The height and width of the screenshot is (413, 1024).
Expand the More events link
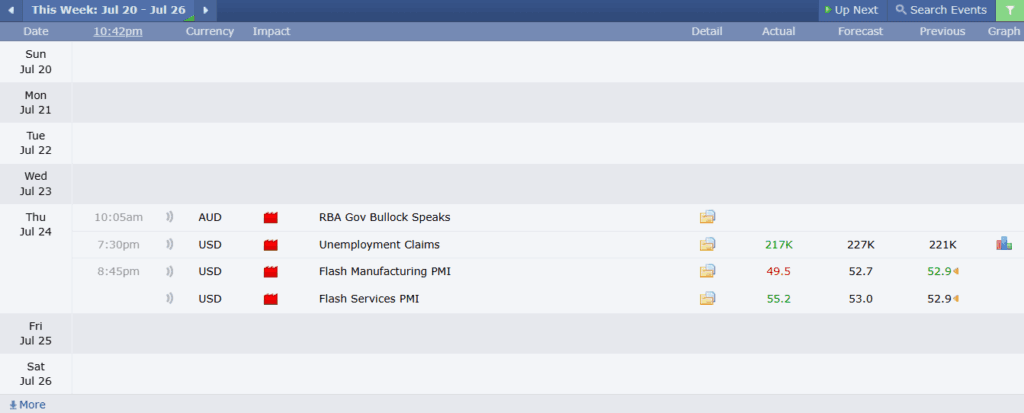click(x=27, y=405)
